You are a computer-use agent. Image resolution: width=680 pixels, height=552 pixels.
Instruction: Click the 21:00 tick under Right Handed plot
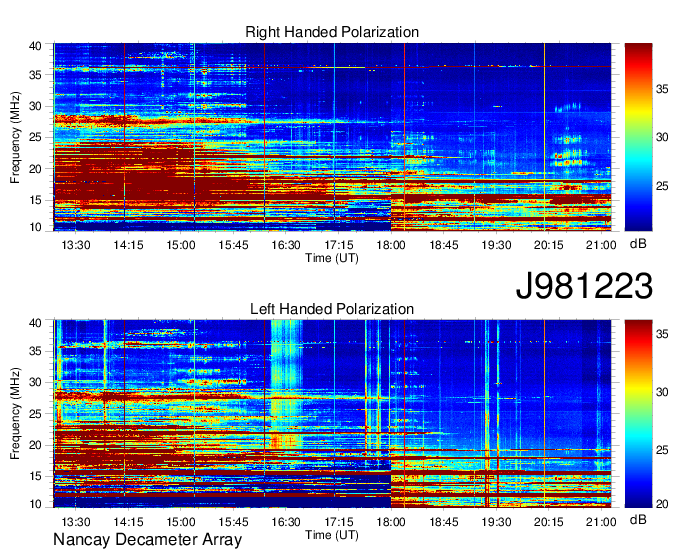point(601,245)
